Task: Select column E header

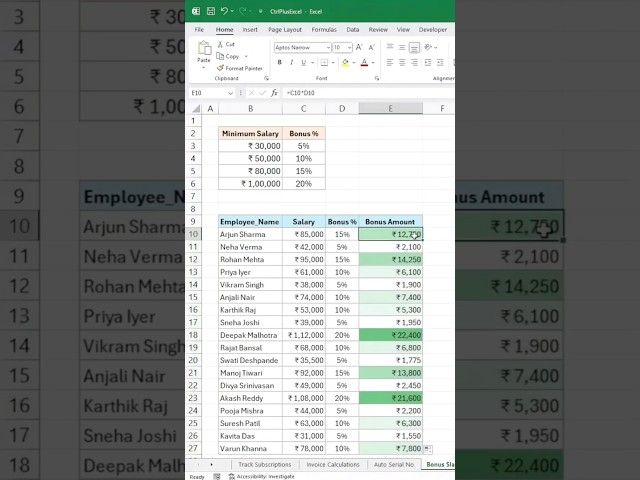Action: point(390,109)
